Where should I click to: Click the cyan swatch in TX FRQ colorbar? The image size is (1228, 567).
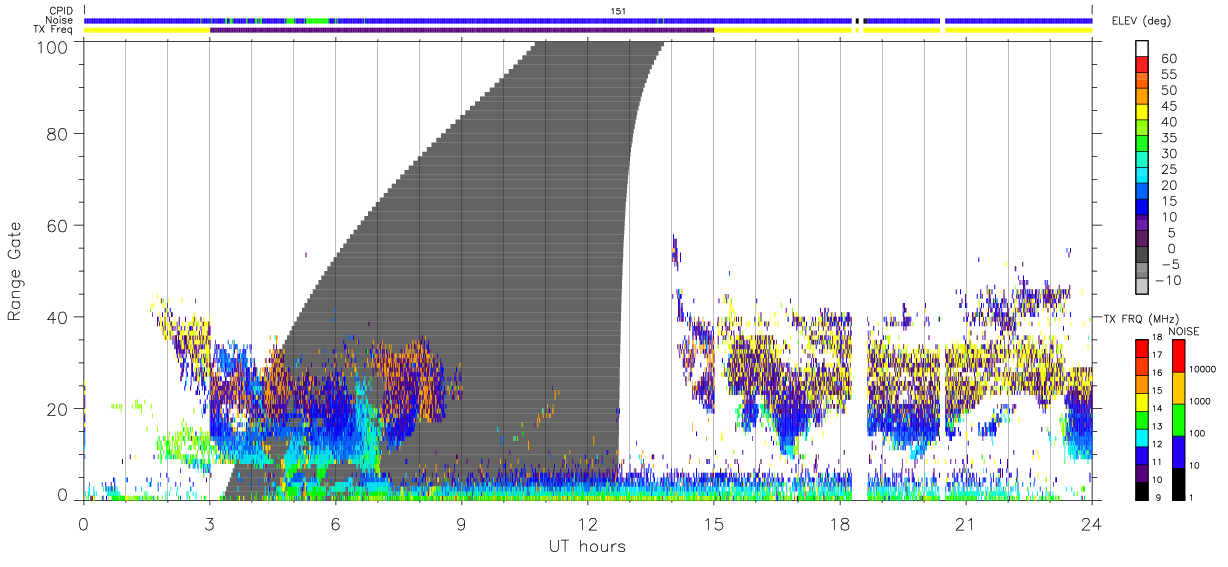click(1143, 438)
